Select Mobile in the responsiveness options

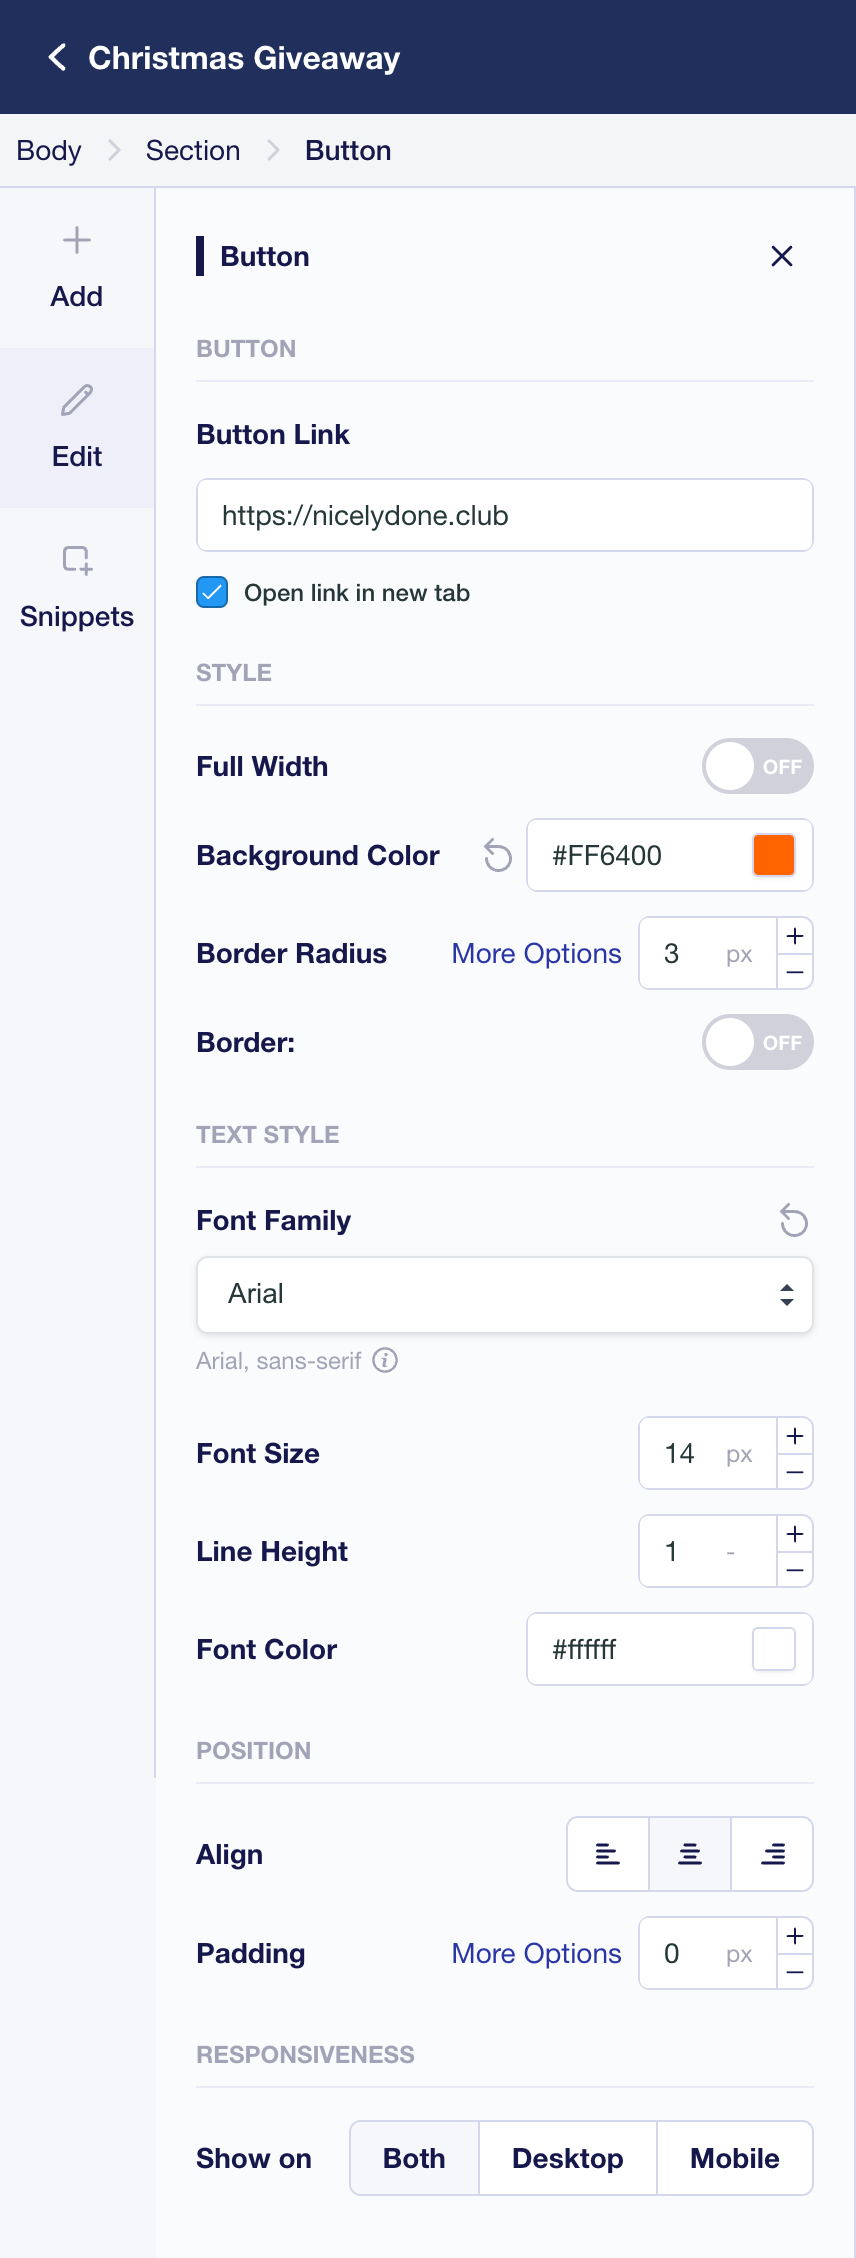tap(734, 2158)
